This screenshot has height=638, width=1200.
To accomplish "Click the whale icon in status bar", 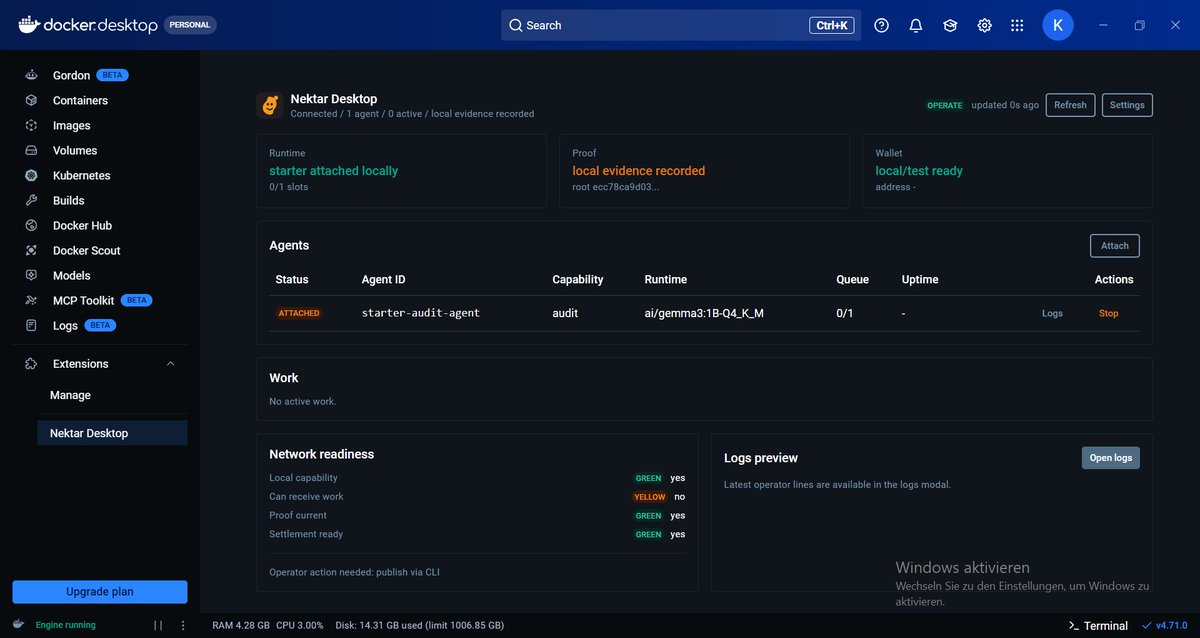I will pyautogui.click(x=18, y=624).
